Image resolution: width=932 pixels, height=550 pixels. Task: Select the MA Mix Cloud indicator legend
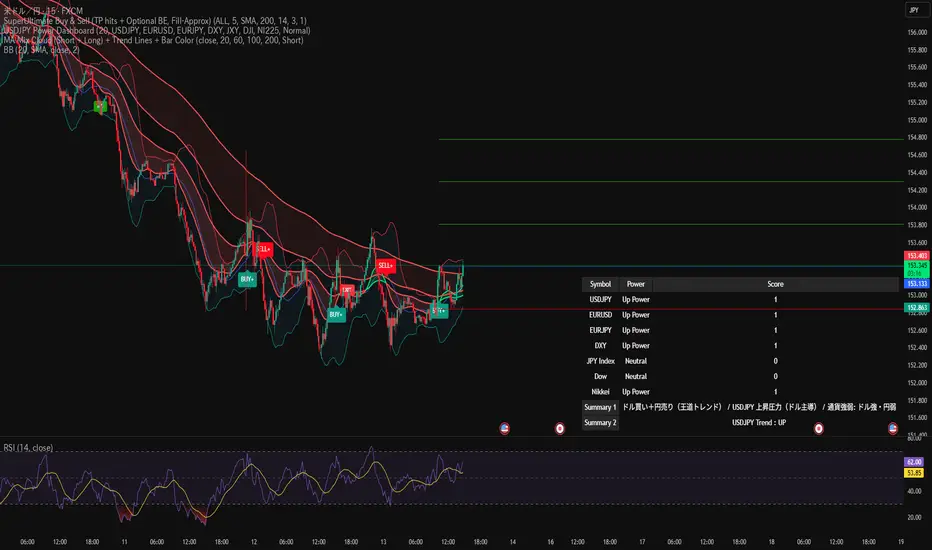point(153,40)
